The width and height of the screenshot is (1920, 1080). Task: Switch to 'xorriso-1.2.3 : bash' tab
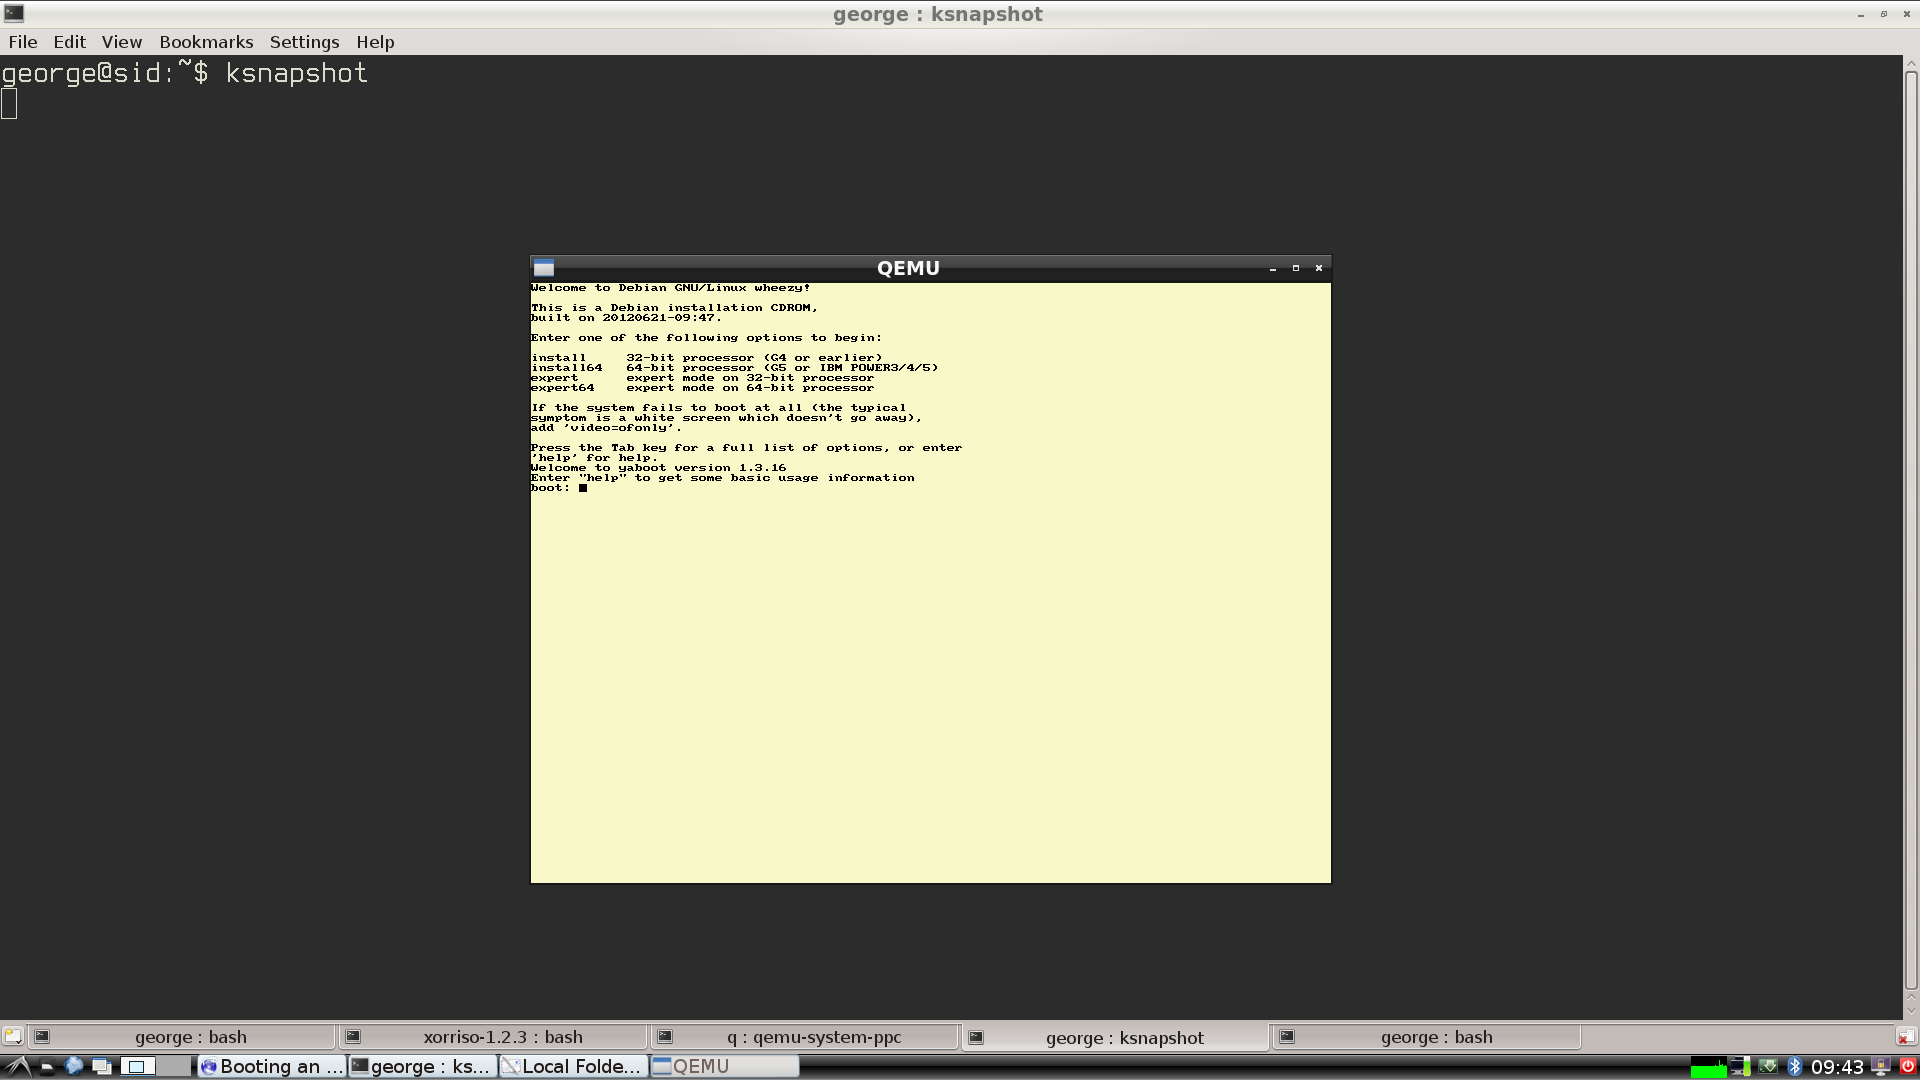pyautogui.click(x=492, y=1037)
